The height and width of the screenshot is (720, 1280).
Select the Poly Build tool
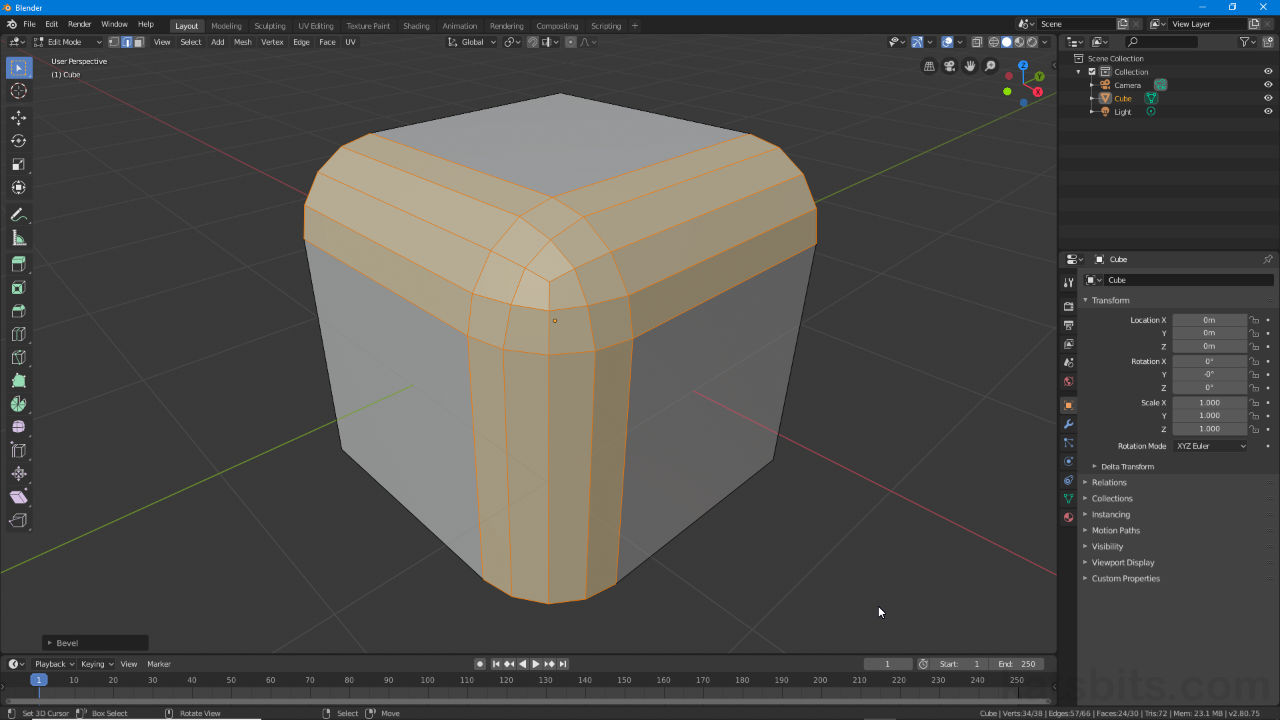[x=19, y=381]
